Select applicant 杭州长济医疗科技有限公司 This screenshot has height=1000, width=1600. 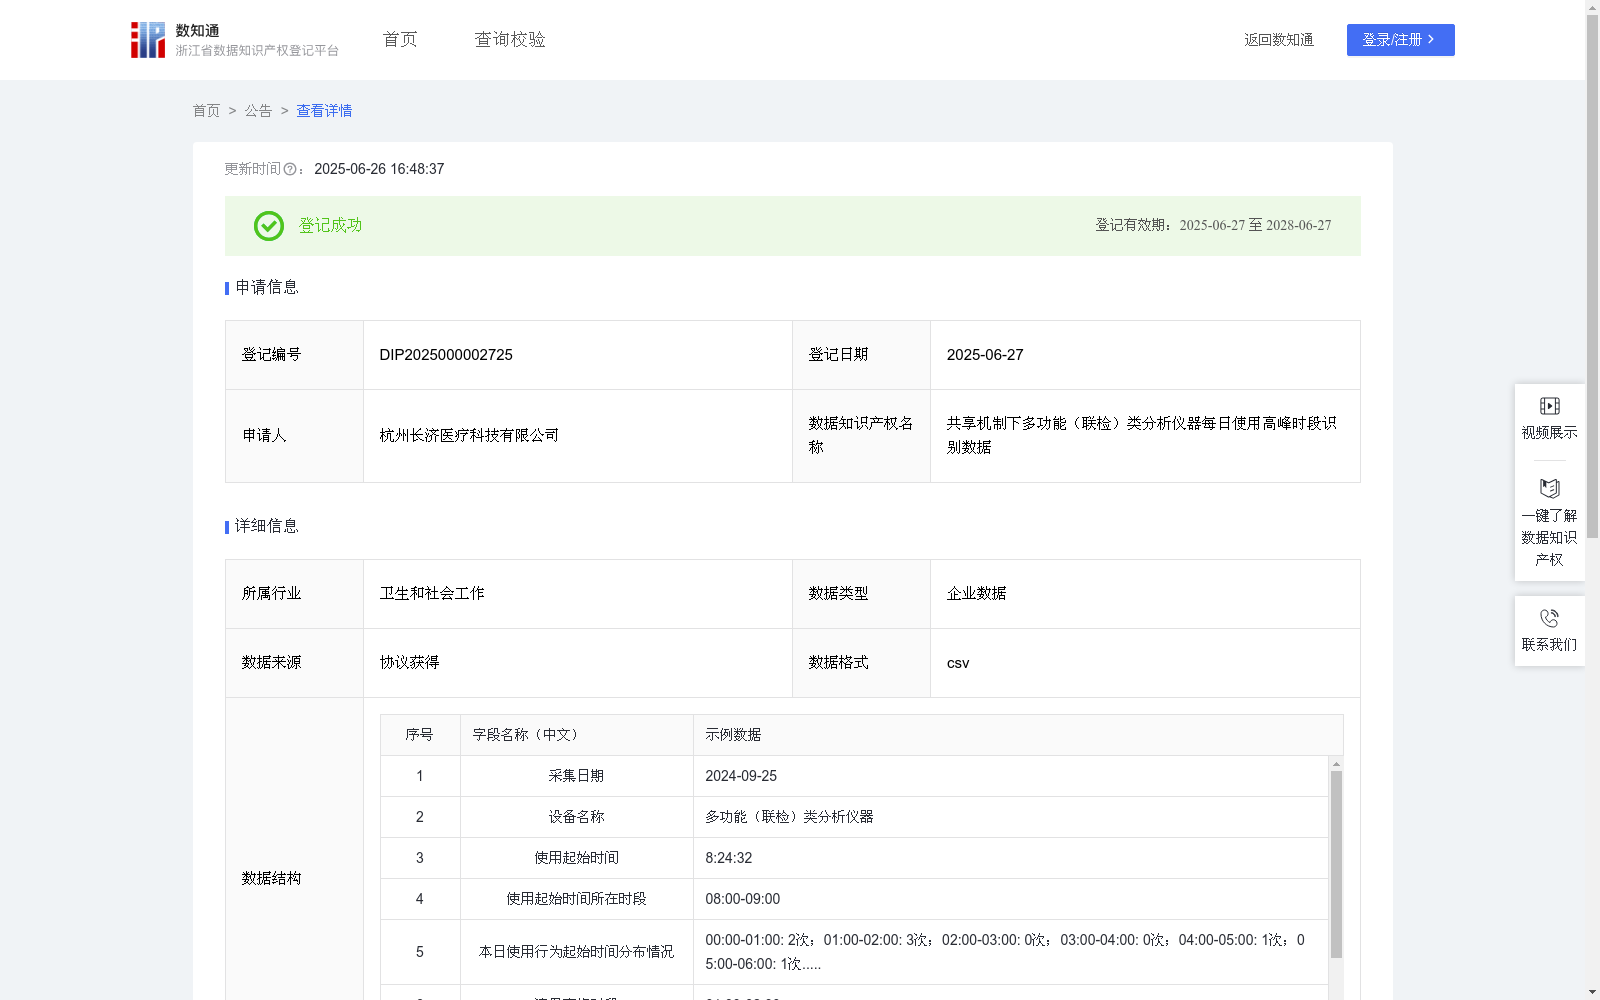click(469, 436)
